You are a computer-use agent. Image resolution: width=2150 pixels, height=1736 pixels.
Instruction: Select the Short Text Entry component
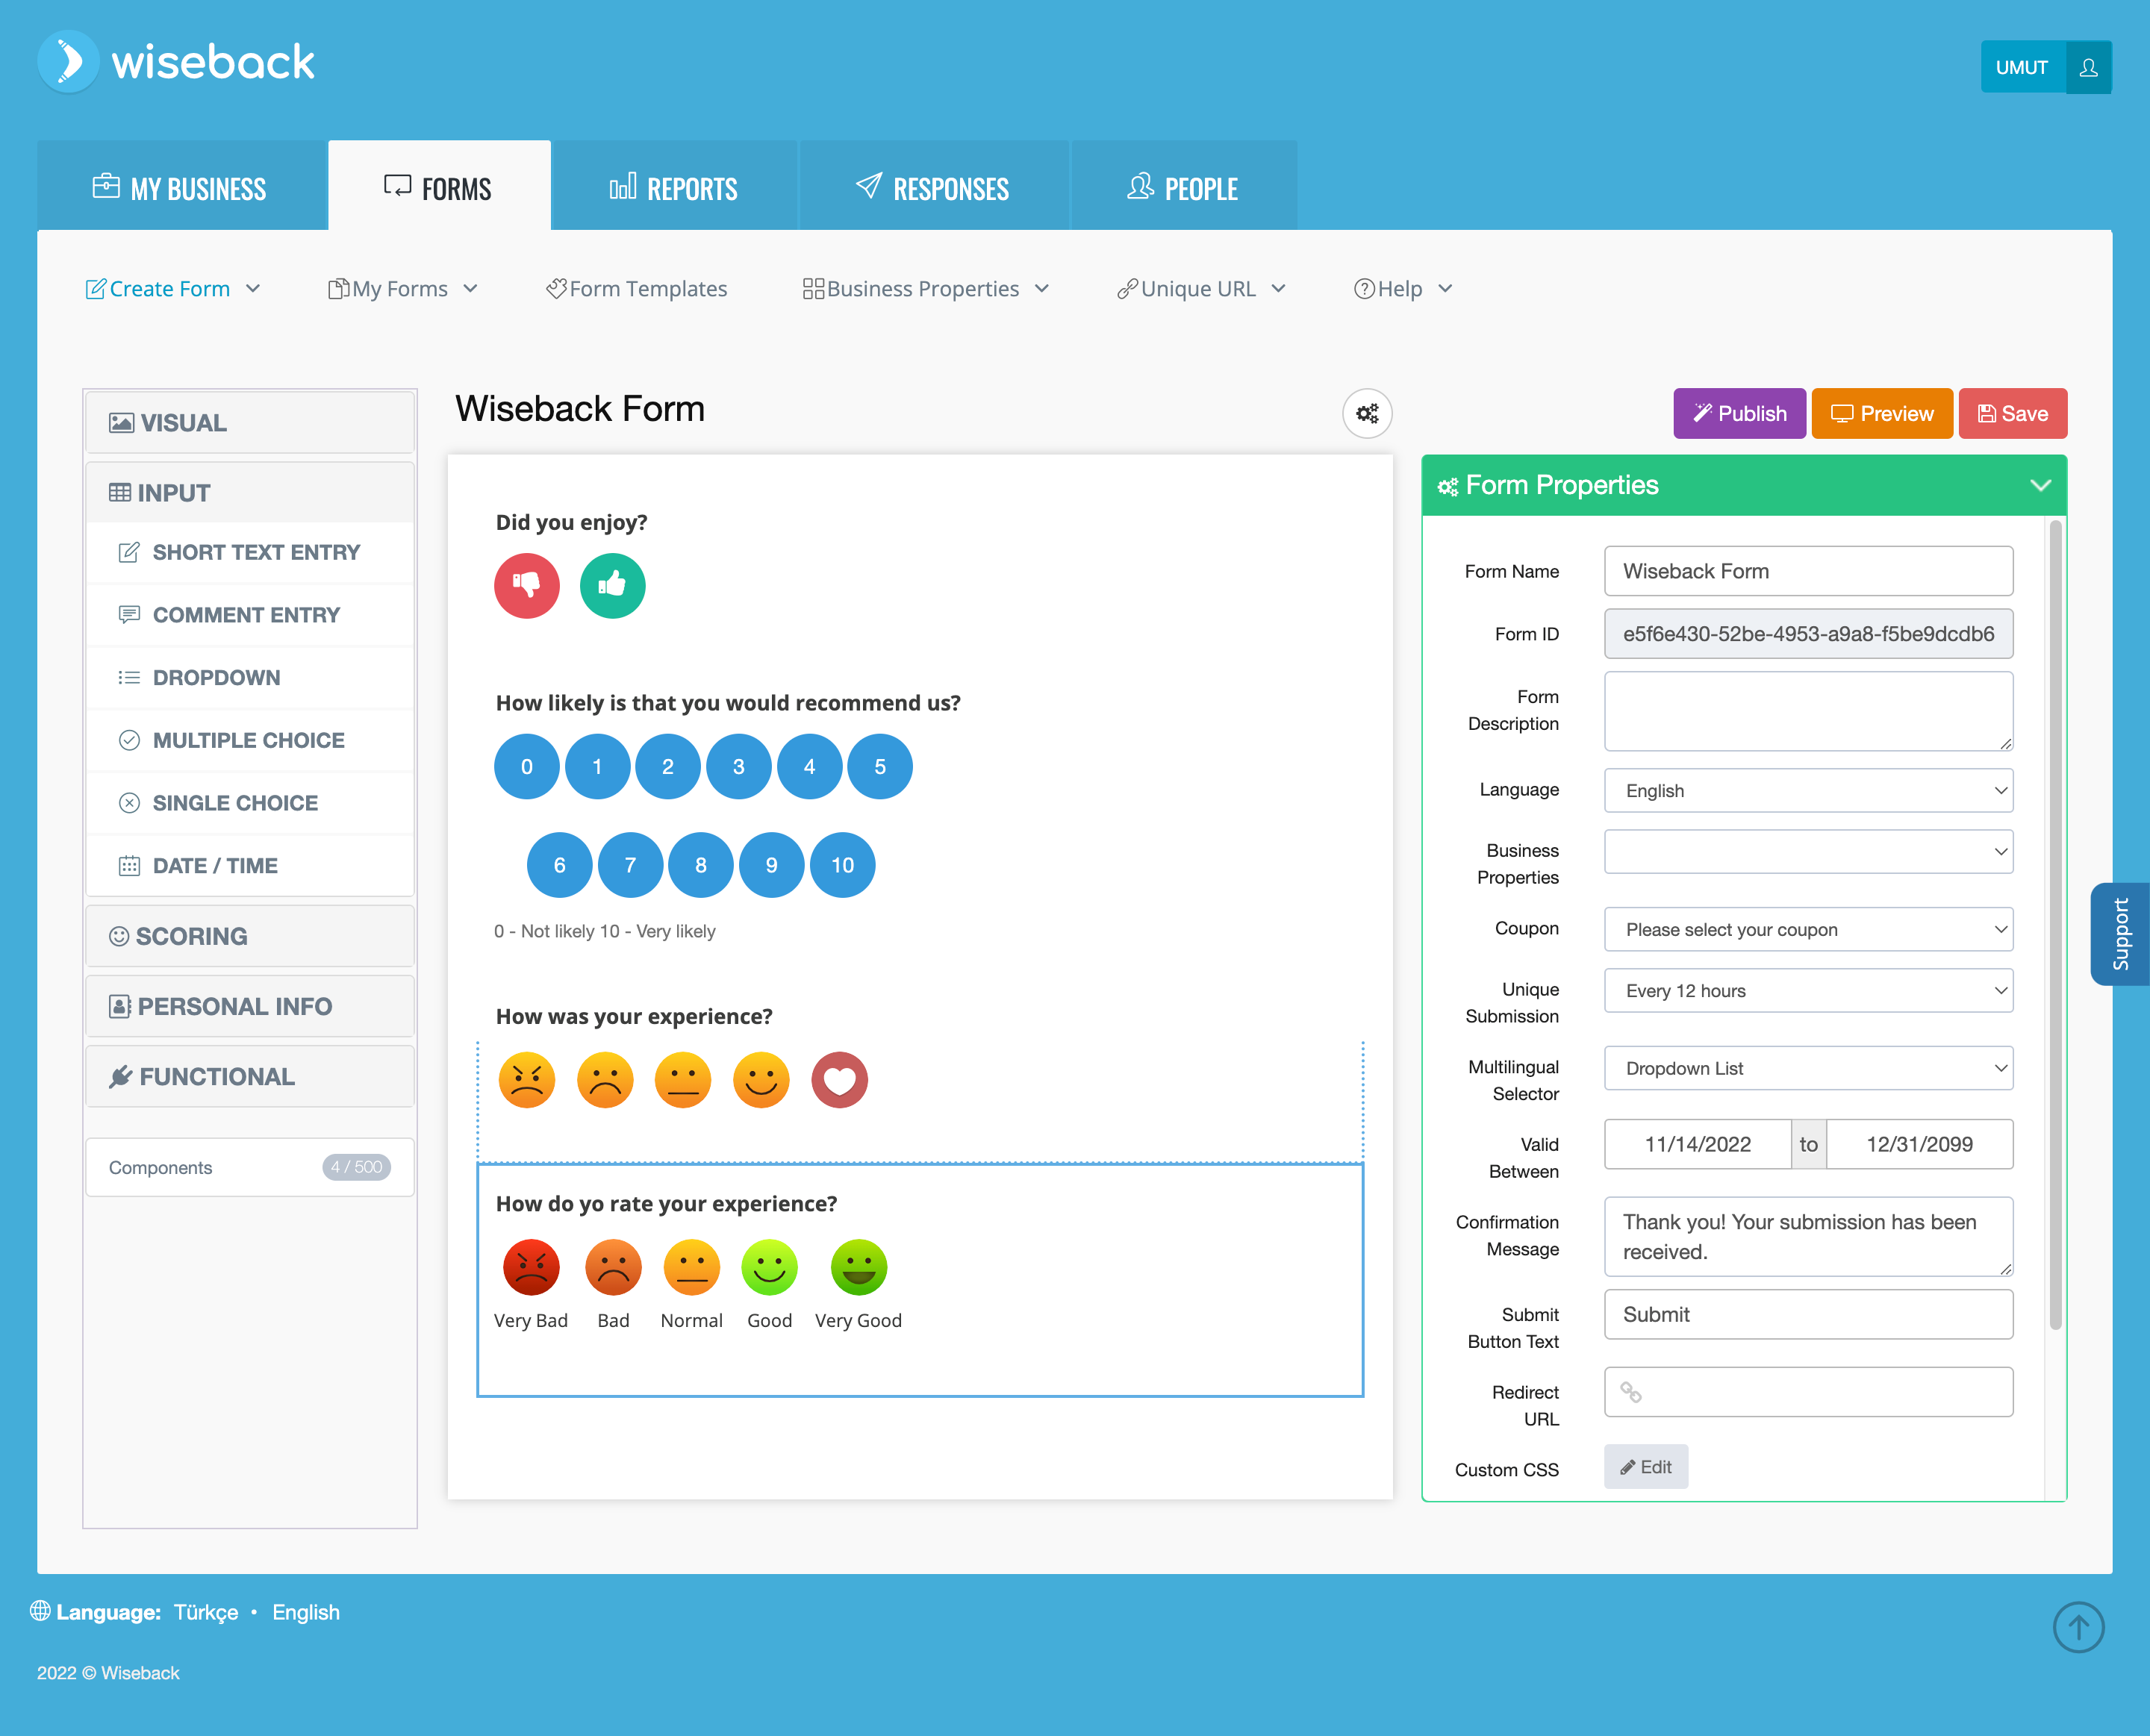click(249, 552)
